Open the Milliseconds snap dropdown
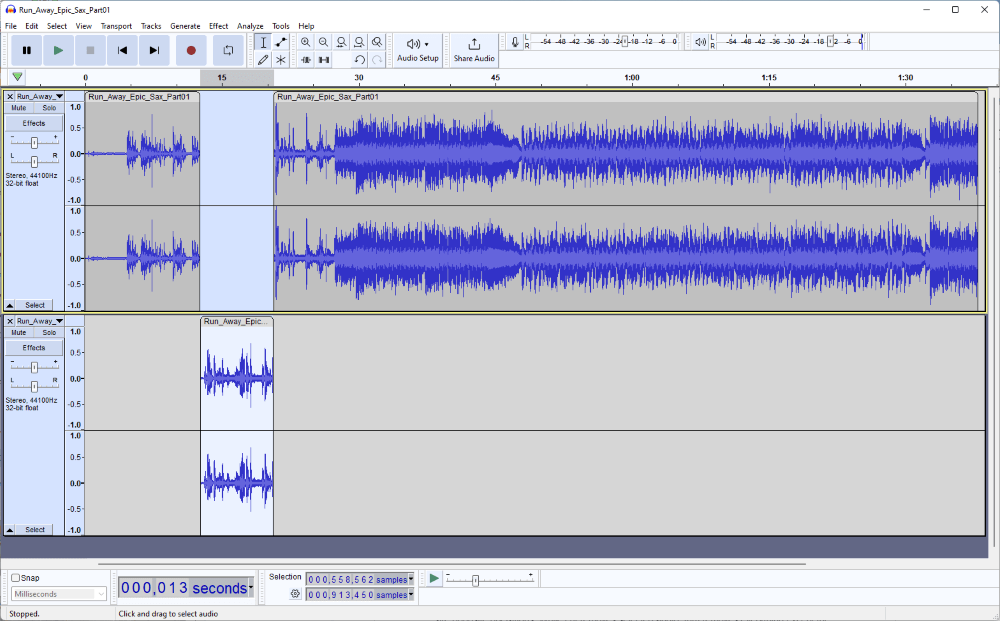This screenshot has height=621, width=1000. [x=59, y=594]
